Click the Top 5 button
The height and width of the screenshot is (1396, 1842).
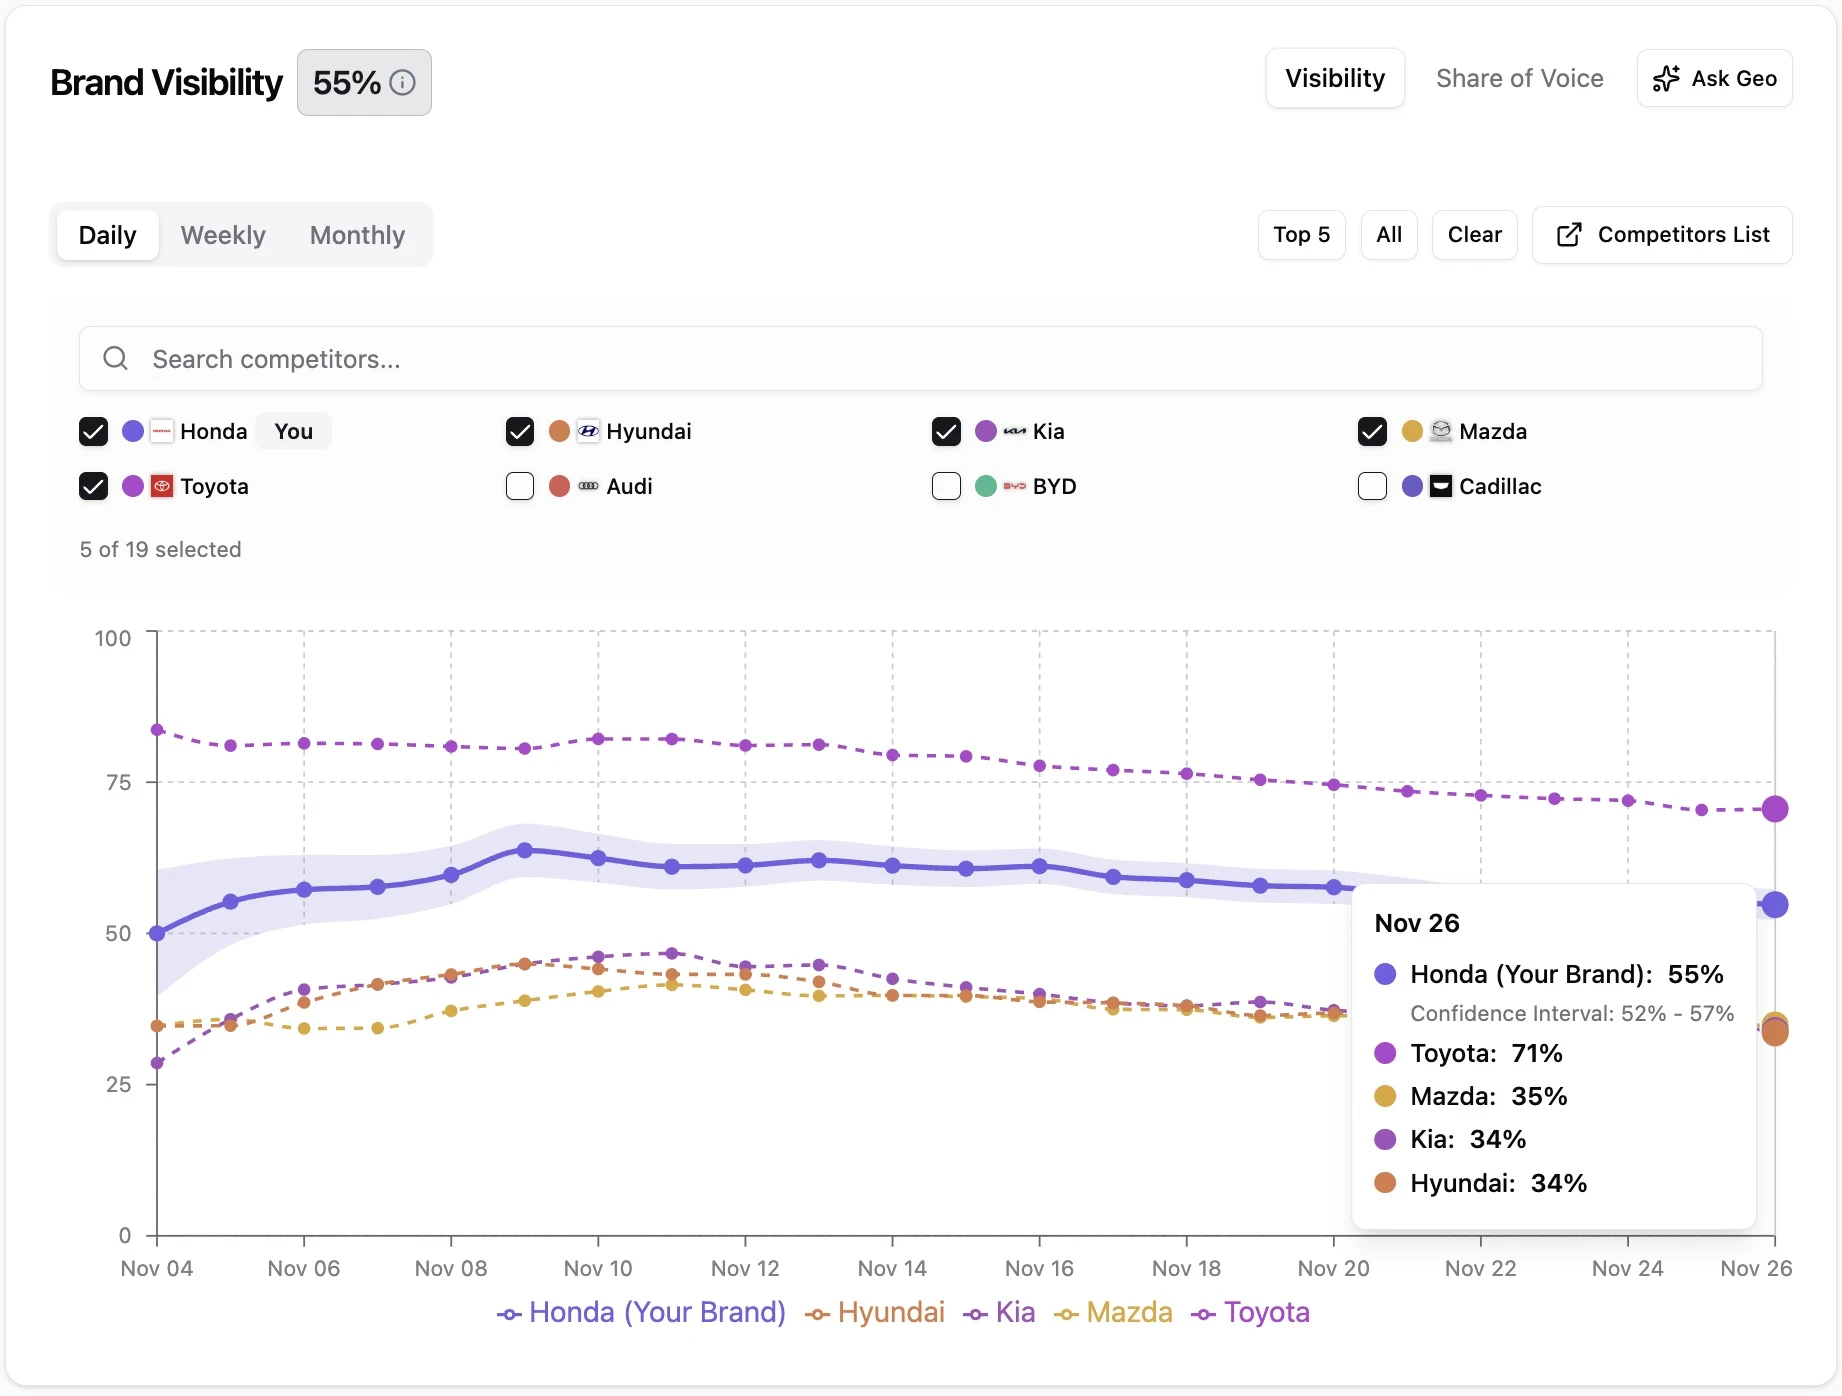coord(1301,235)
